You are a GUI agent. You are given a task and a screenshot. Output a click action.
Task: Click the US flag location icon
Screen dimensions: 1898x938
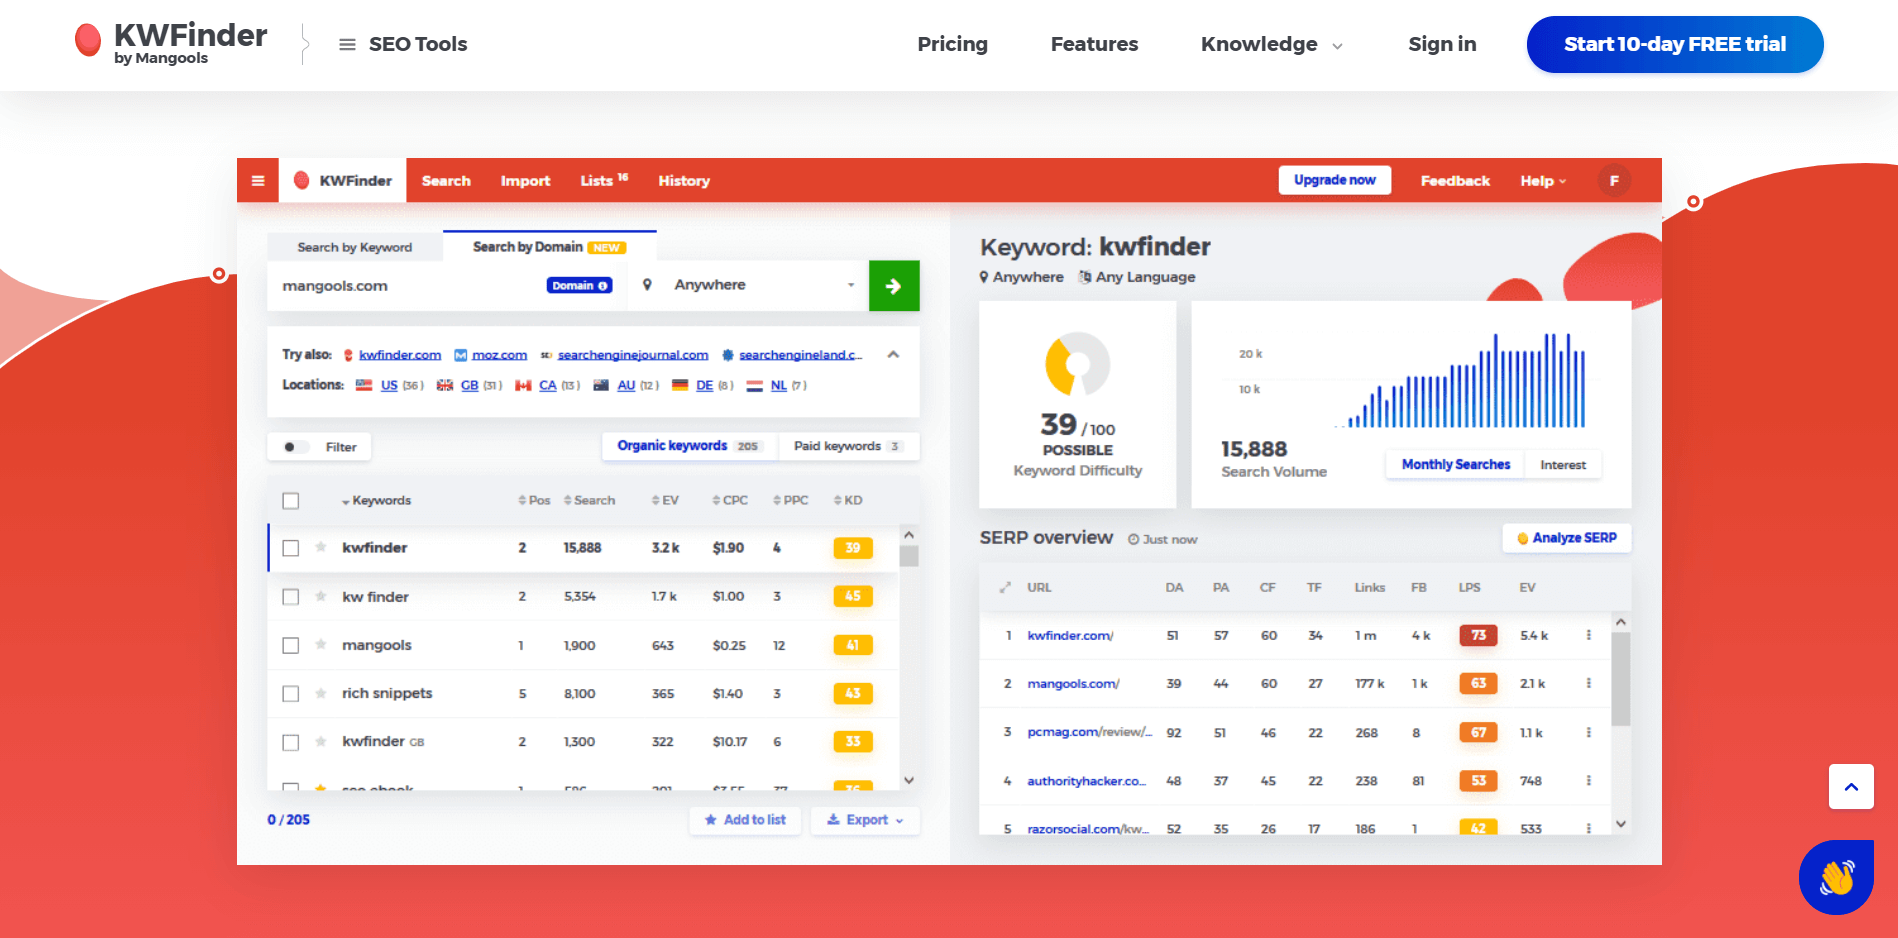[x=364, y=385]
